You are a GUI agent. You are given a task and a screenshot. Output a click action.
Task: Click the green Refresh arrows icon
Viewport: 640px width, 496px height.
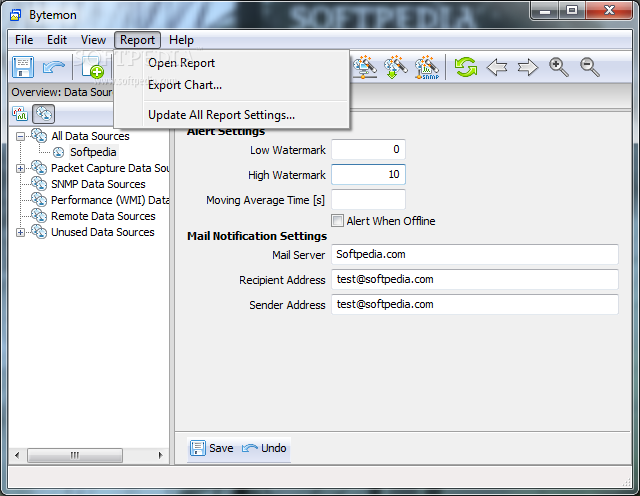coord(466,67)
